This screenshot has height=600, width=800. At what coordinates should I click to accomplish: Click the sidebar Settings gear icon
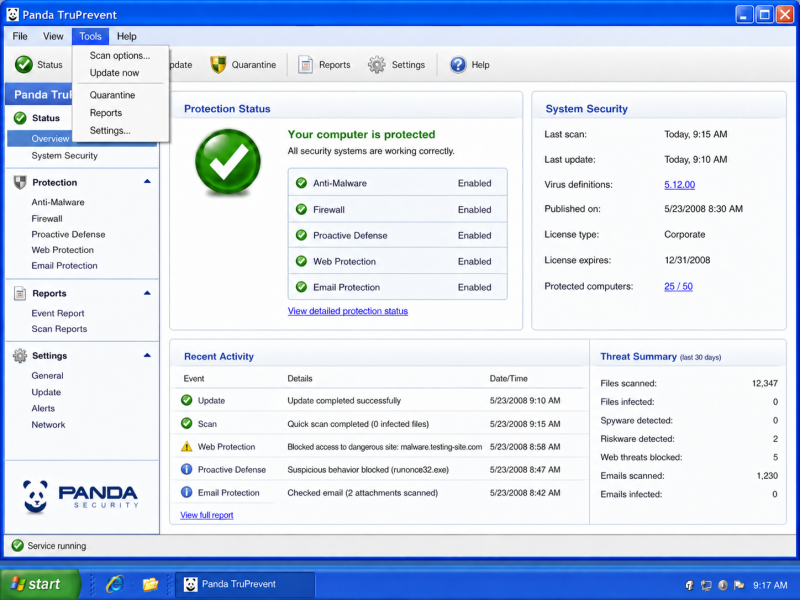[20, 356]
